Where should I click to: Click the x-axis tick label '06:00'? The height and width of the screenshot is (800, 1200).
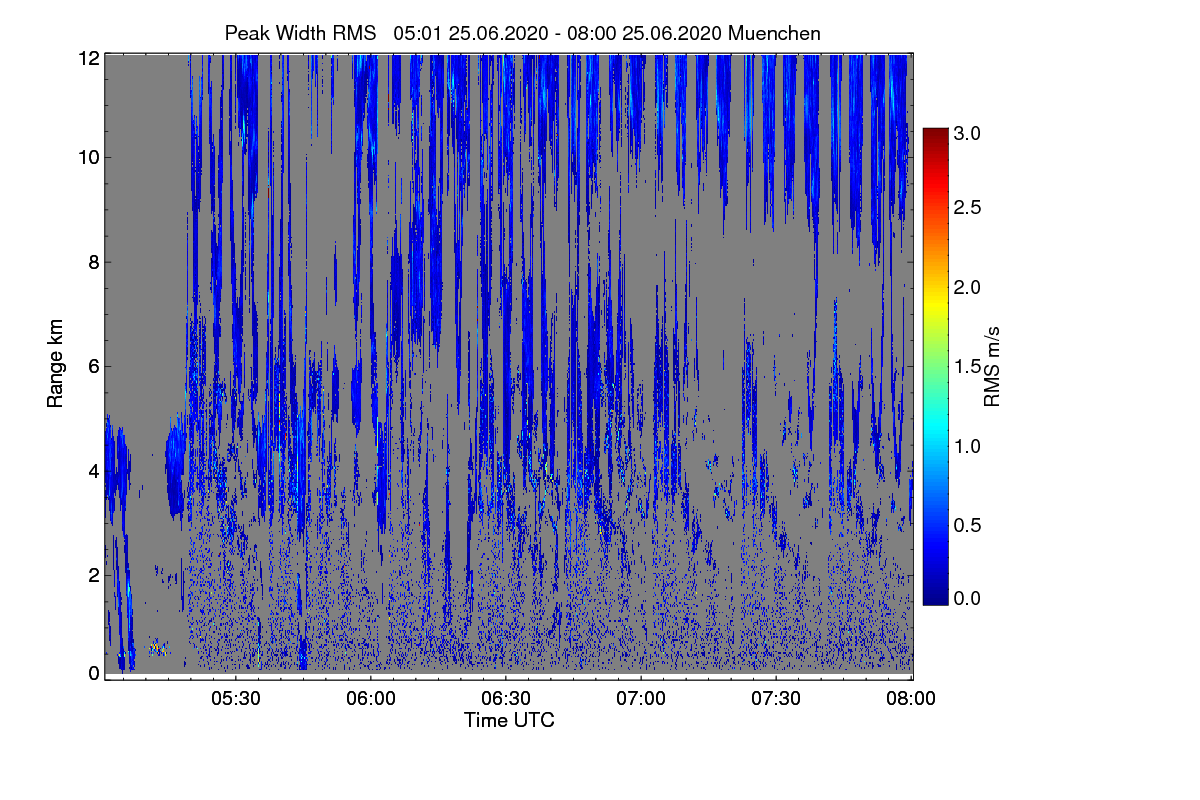(370, 699)
